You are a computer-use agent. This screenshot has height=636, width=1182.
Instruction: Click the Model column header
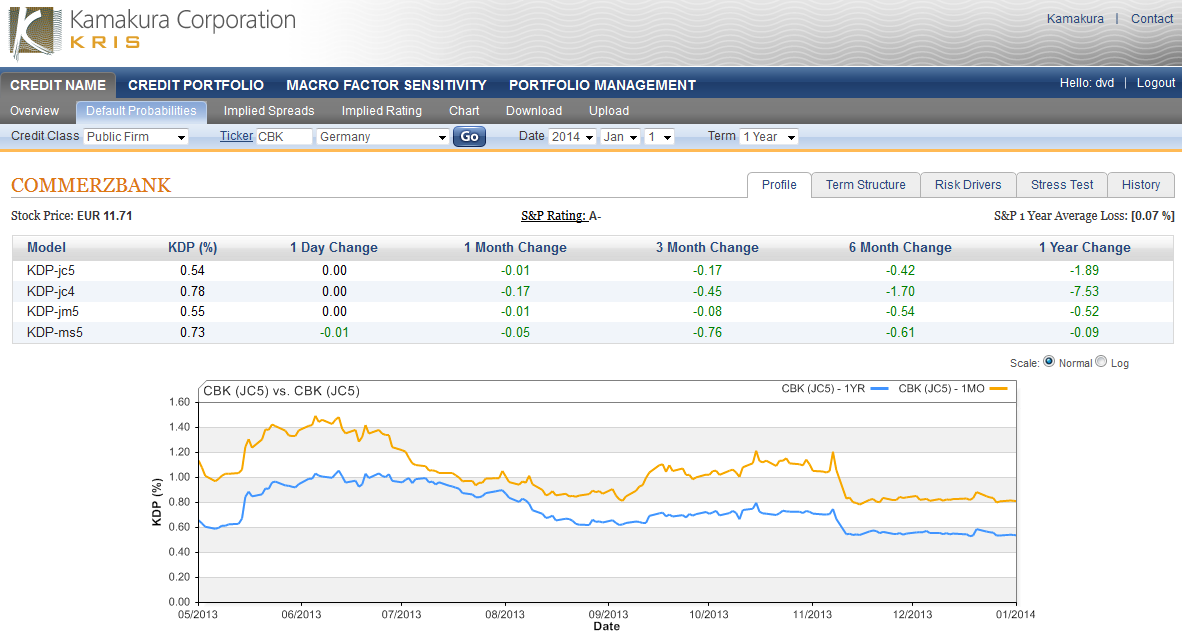(x=46, y=247)
